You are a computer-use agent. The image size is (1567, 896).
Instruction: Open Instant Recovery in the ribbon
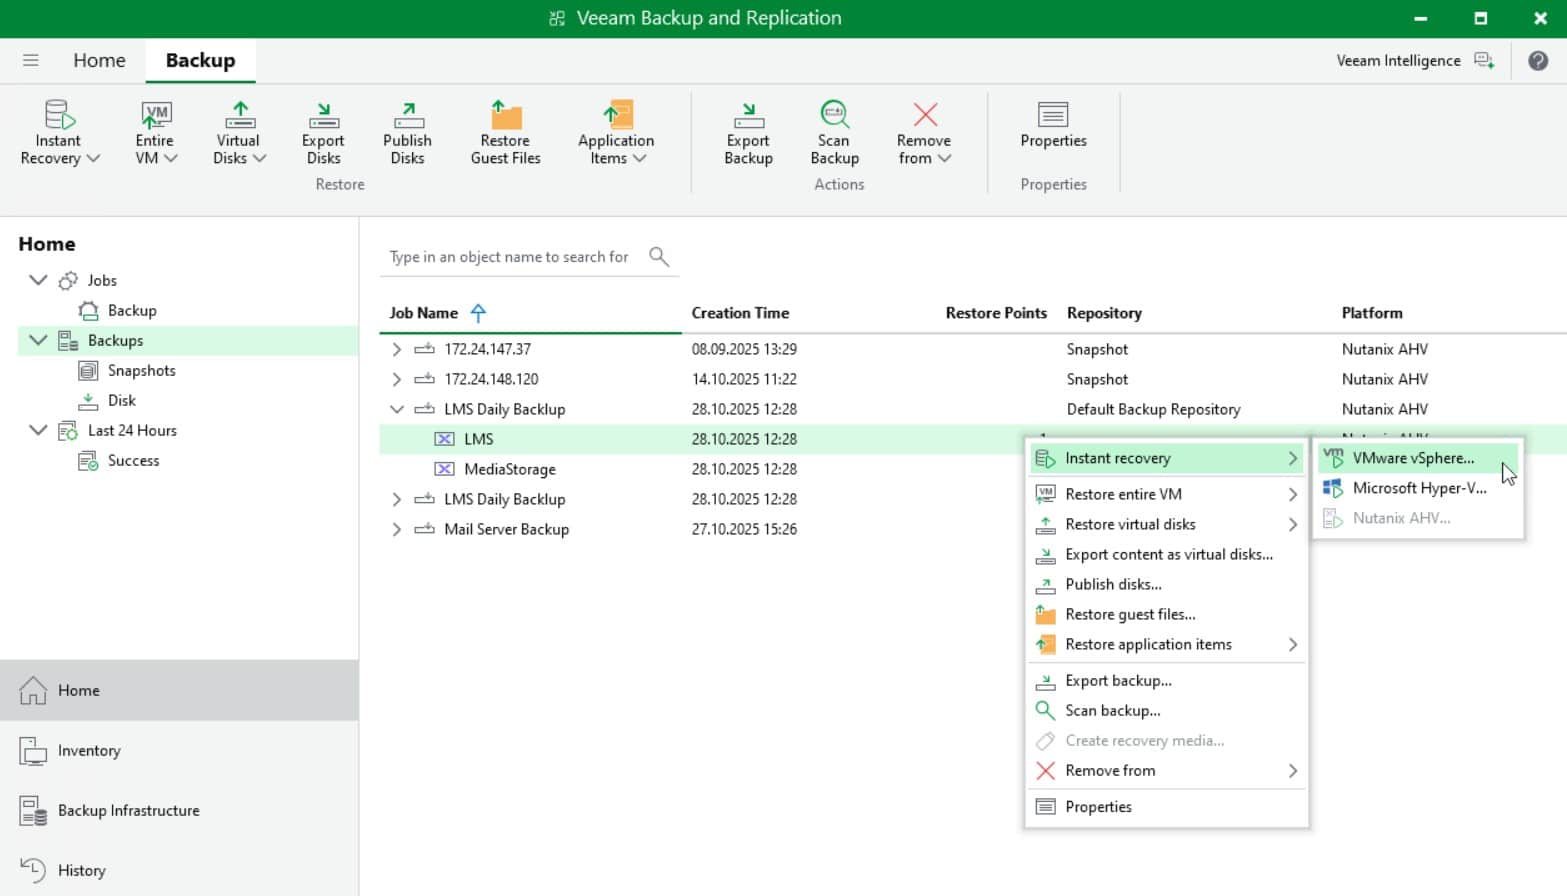(x=59, y=132)
